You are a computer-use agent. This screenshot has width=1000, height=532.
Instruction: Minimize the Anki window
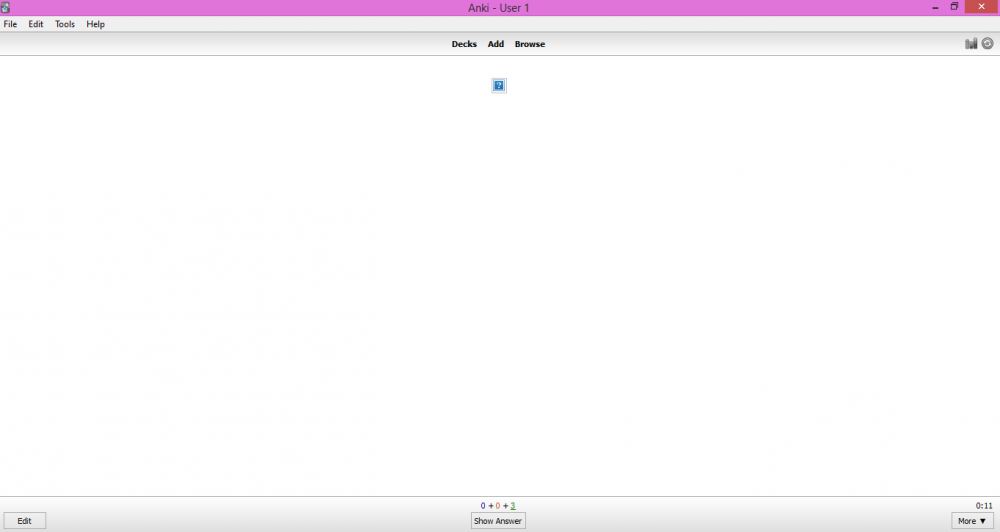click(934, 7)
